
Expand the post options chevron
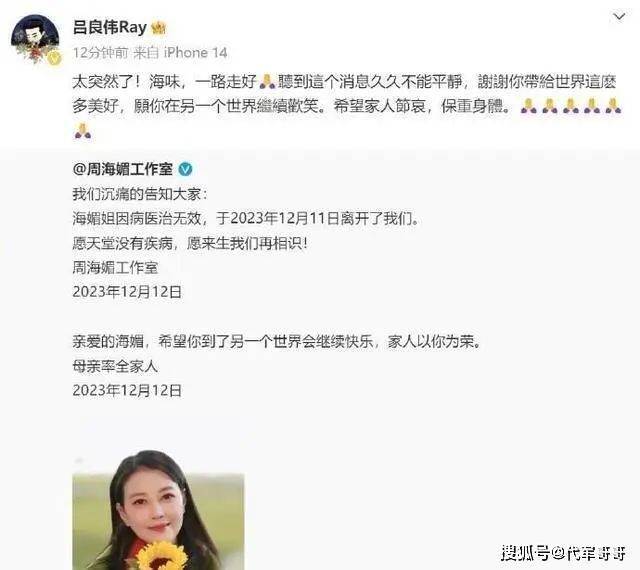point(619,17)
